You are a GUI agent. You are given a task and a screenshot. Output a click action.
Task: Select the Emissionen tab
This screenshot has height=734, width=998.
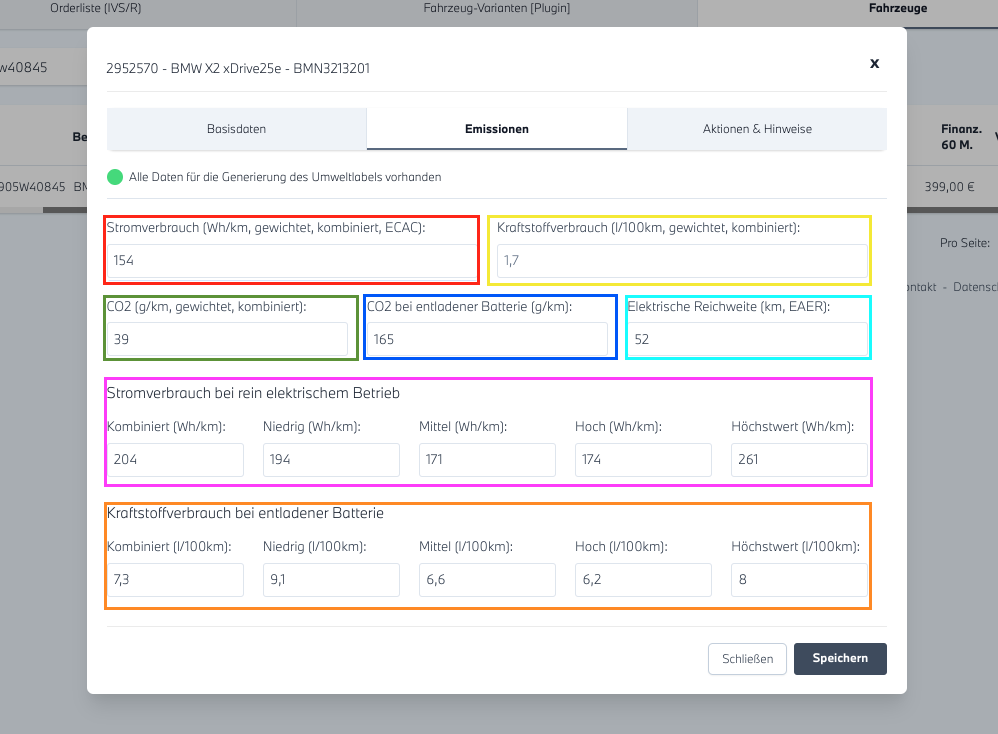[497, 129]
